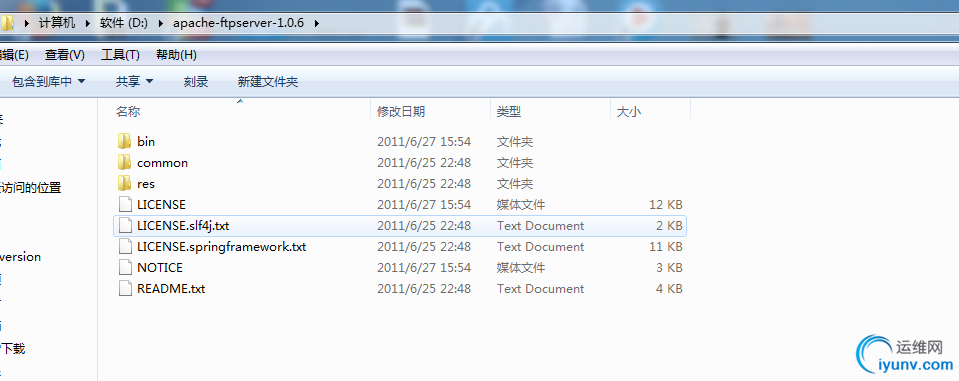Select the LICENSE file name
This screenshot has height=381, width=959.
(161, 205)
